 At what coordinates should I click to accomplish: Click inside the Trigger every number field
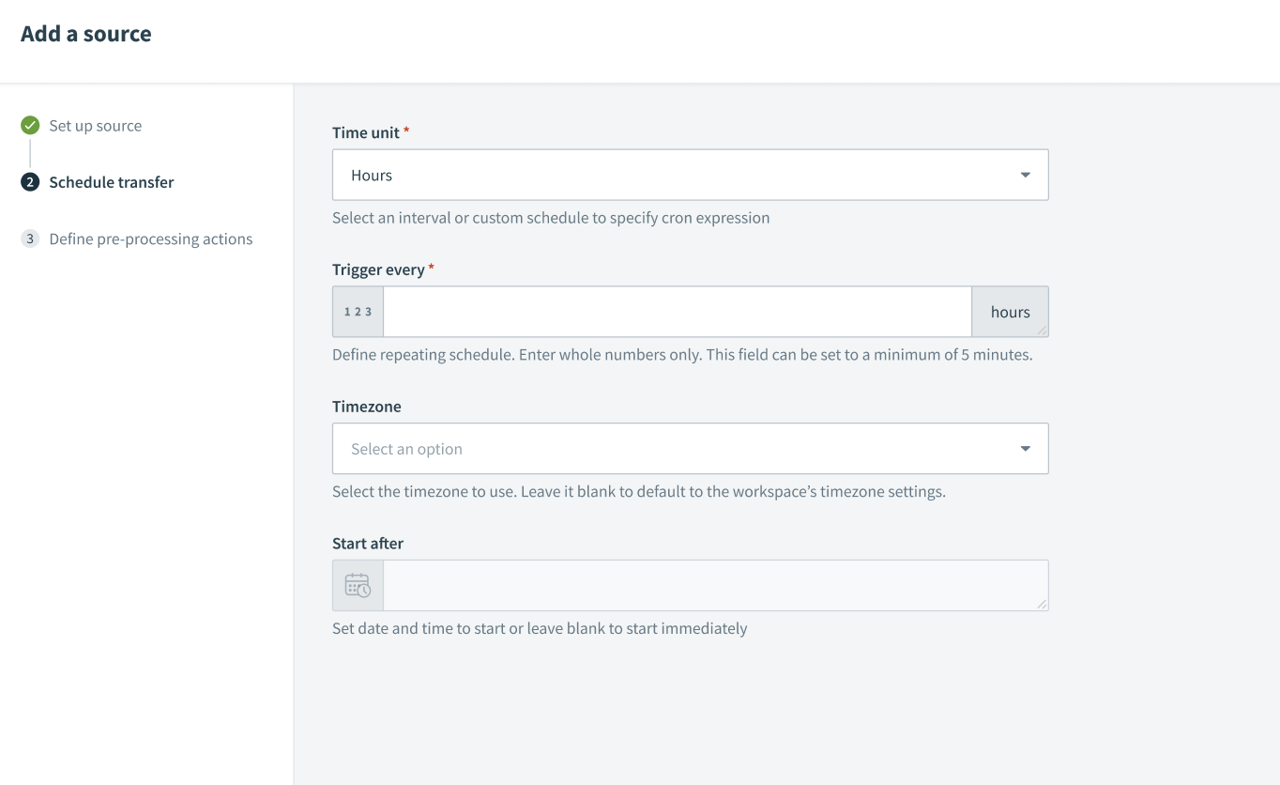coord(676,311)
